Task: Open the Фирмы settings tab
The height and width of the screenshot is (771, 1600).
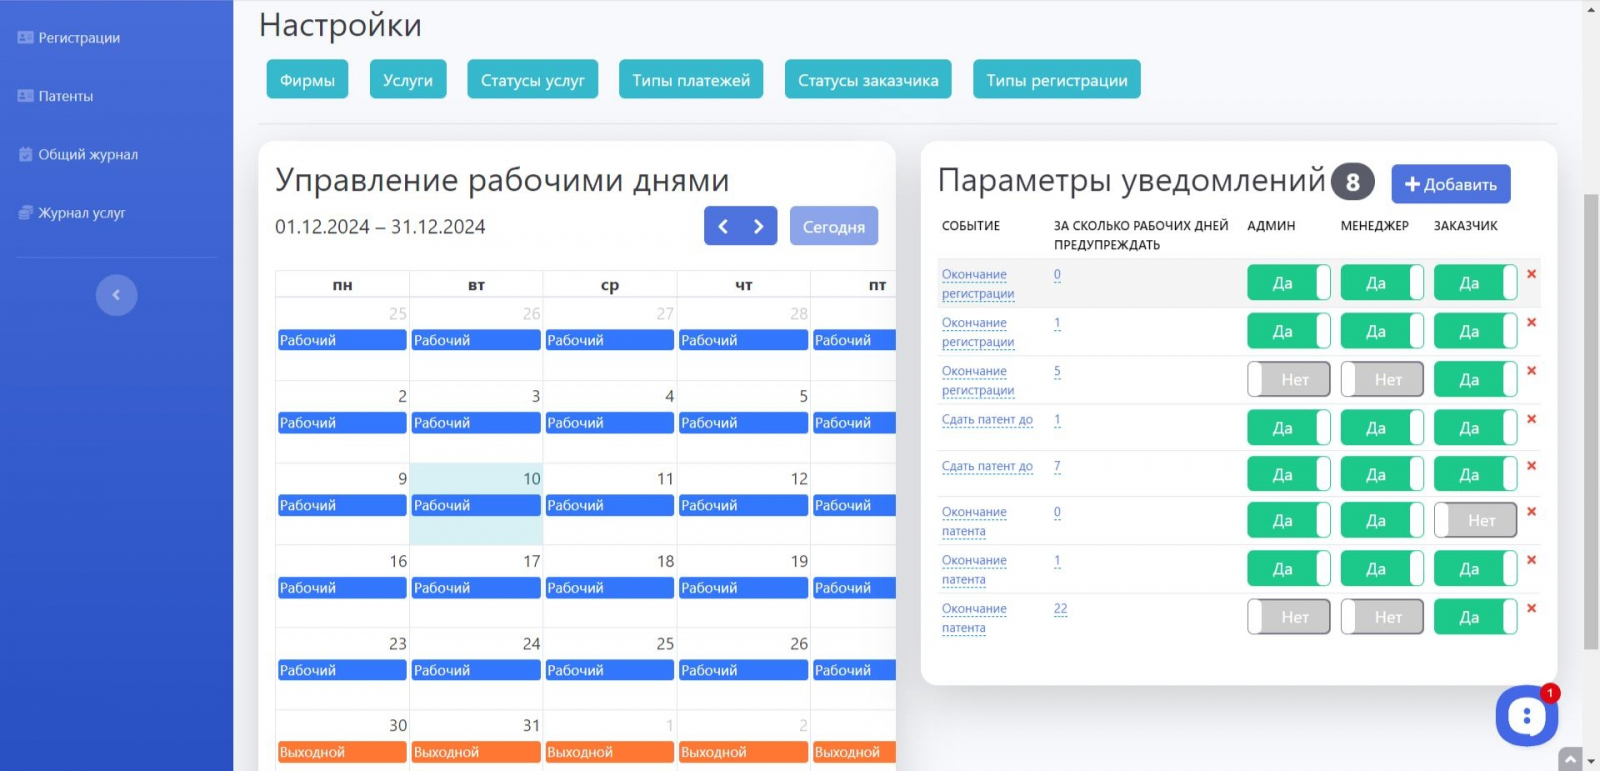Action: click(307, 80)
